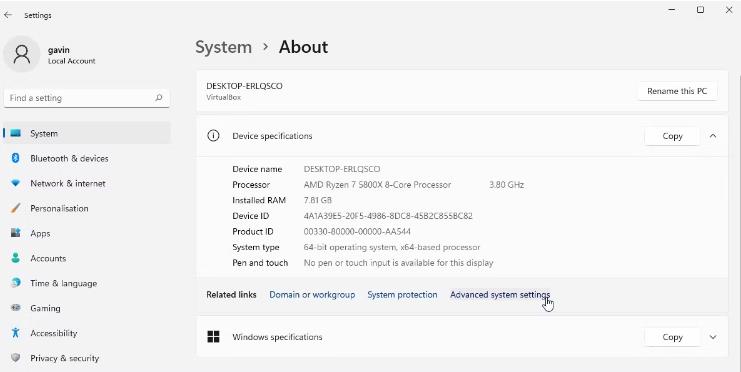Image resolution: width=741 pixels, height=372 pixels.
Task: Click the Accounts person icon
Action: click(16, 258)
